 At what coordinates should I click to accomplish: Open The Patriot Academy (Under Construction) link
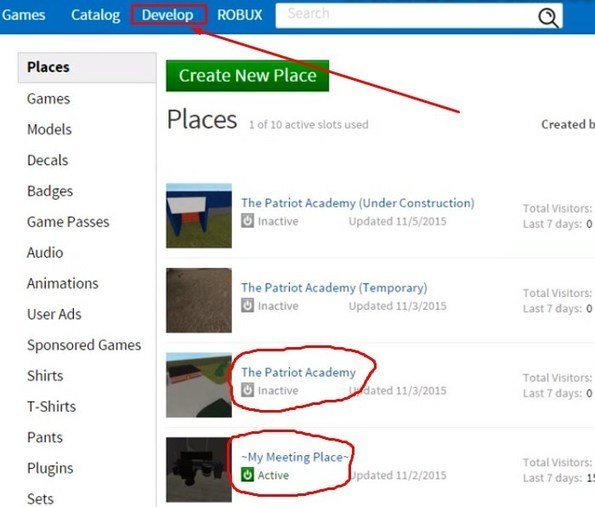[358, 203]
